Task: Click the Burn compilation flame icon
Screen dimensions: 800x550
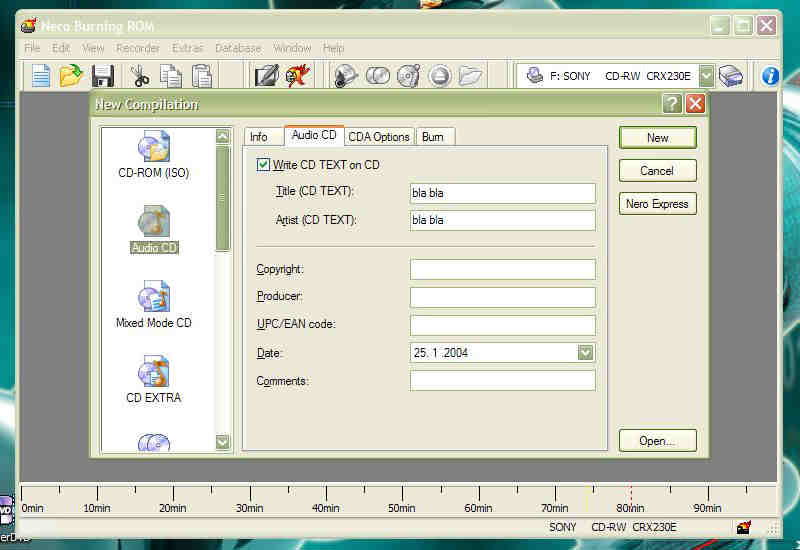Action: coord(297,75)
